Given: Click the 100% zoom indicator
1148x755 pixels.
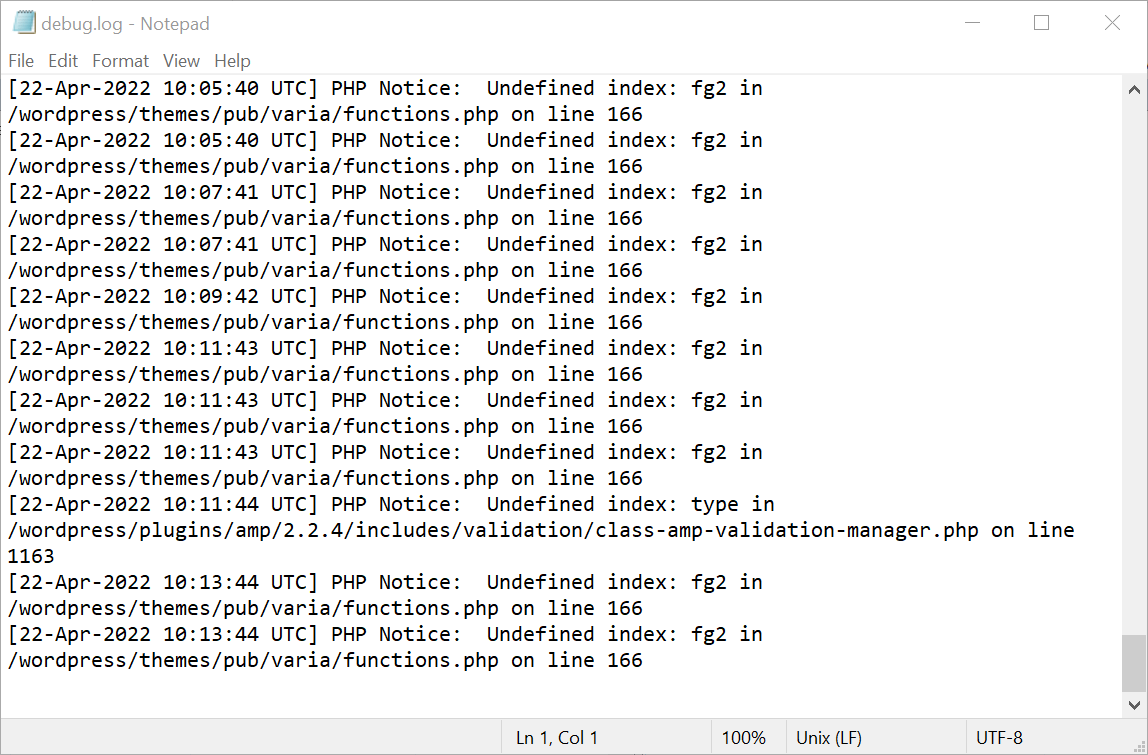Looking at the screenshot, I should point(744,737).
